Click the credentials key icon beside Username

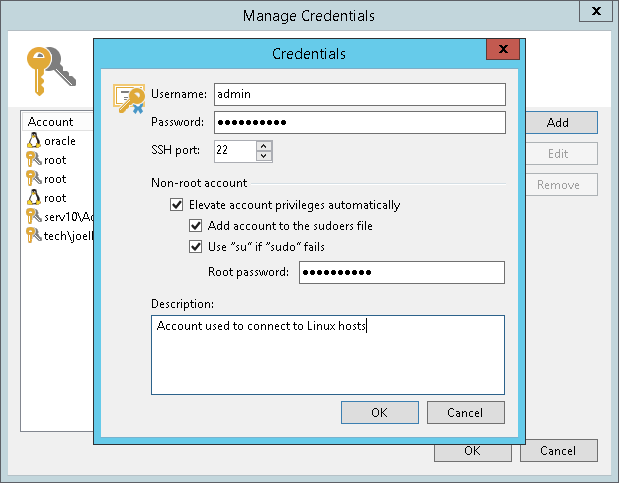130,97
